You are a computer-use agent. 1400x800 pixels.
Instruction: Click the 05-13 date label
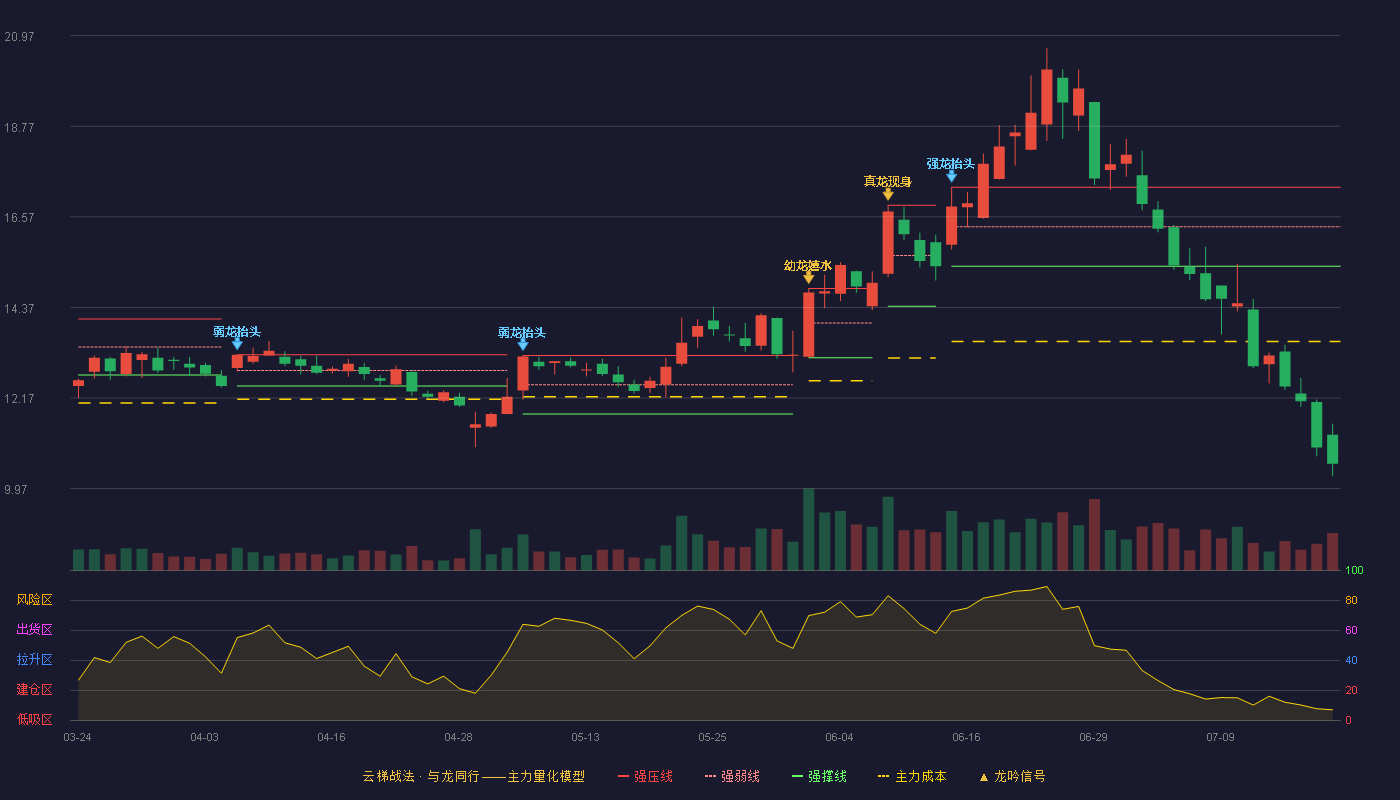click(585, 737)
